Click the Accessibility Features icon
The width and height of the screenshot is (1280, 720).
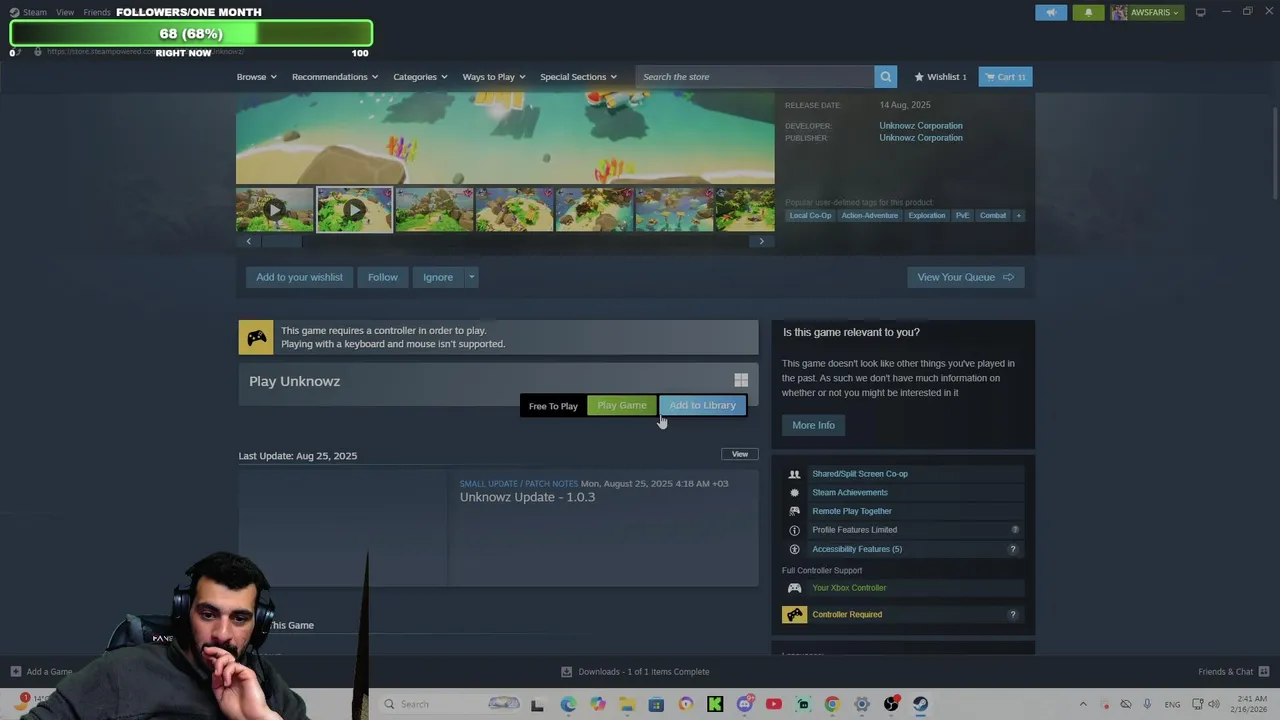(x=794, y=549)
